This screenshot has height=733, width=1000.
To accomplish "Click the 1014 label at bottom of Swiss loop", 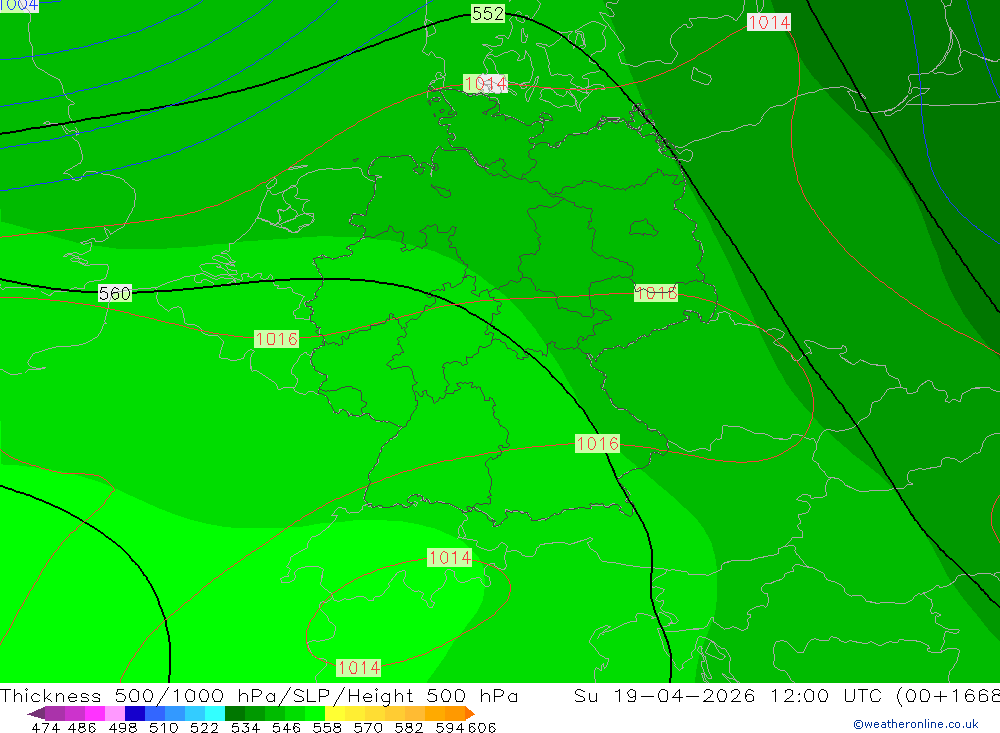I will click(358, 668).
